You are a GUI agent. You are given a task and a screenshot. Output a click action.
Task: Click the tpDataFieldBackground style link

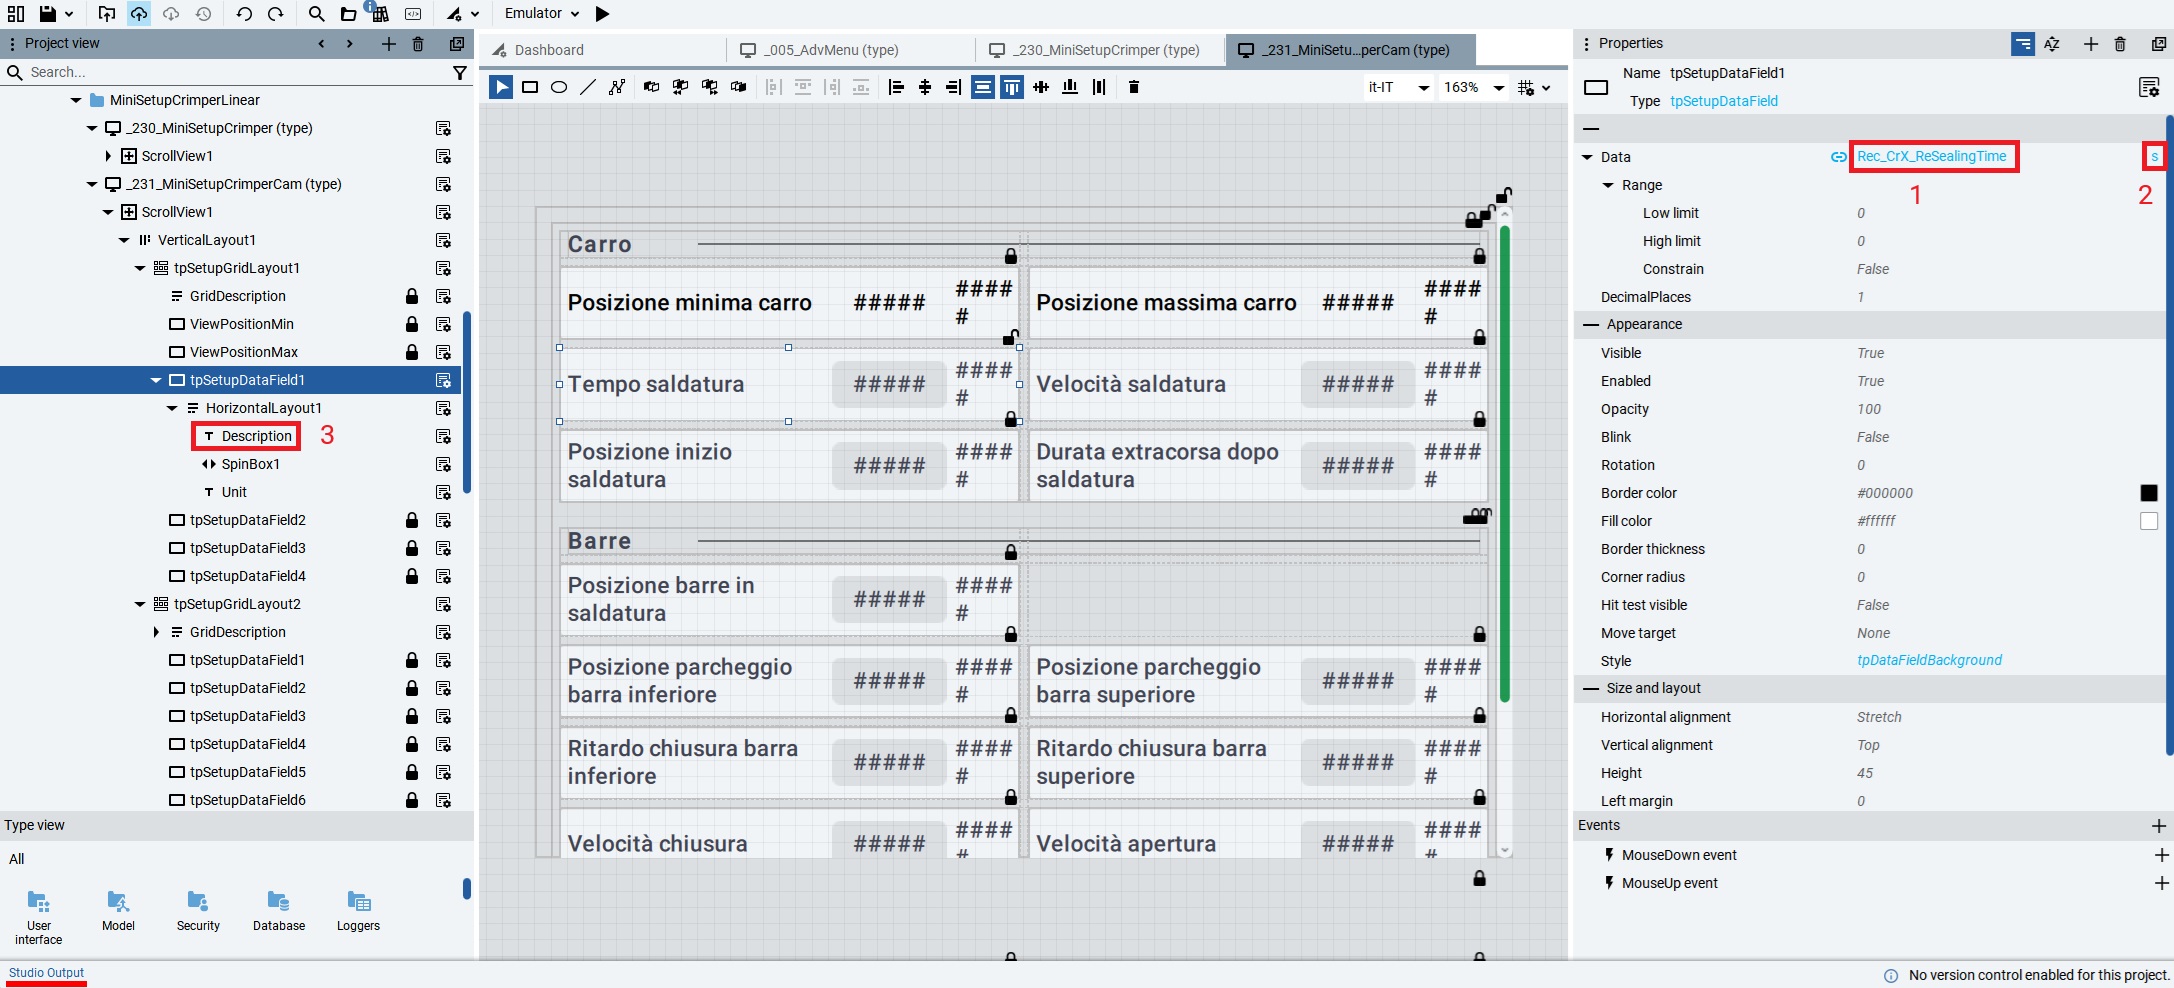coord(1929,660)
